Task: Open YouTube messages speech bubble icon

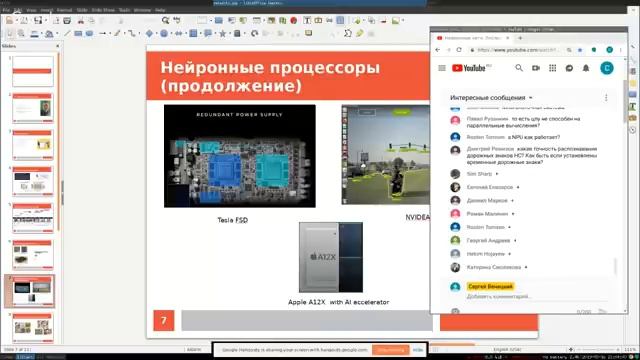Action: [x=569, y=68]
